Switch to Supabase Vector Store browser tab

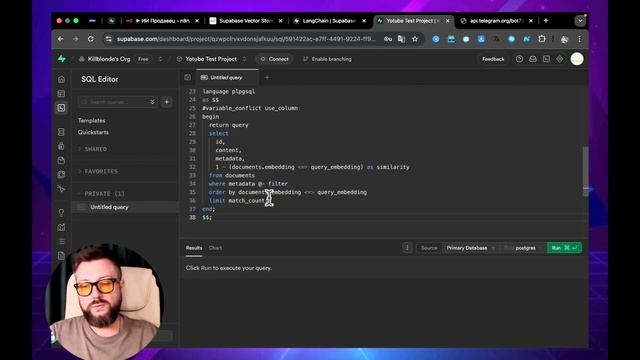(245, 20)
